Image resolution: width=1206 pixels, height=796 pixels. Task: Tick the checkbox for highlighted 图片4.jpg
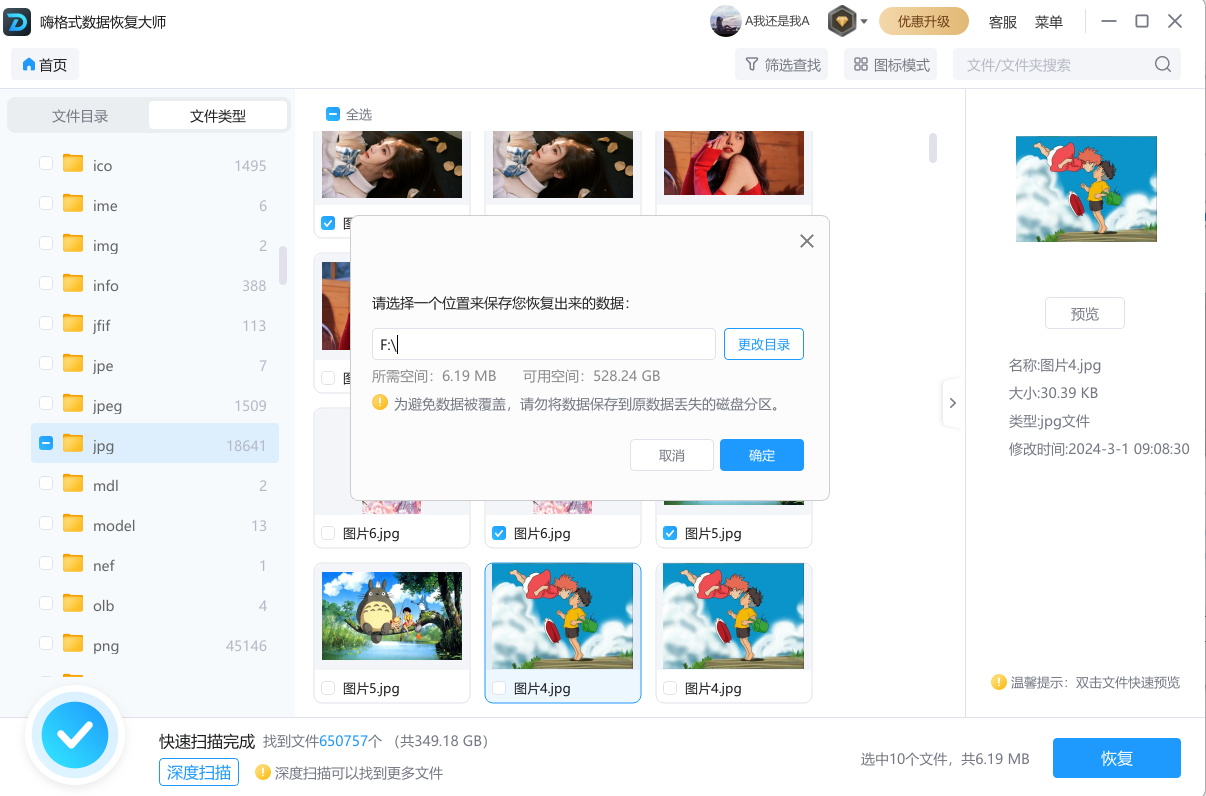pos(499,688)
